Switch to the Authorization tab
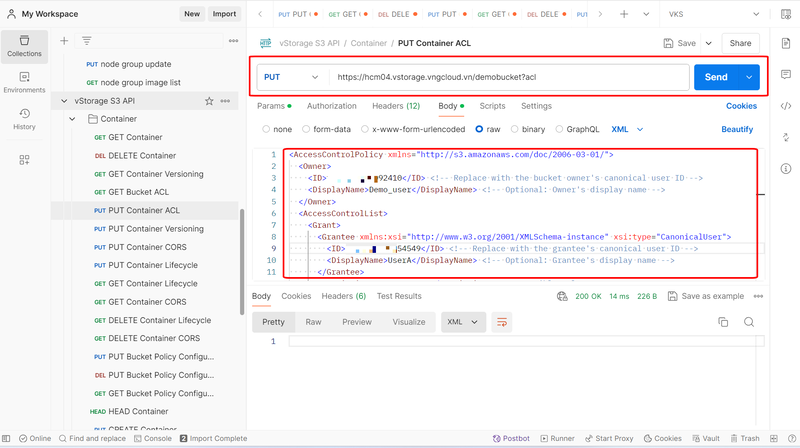The height and width of the screenshot is (448, 800). [331, 106]
